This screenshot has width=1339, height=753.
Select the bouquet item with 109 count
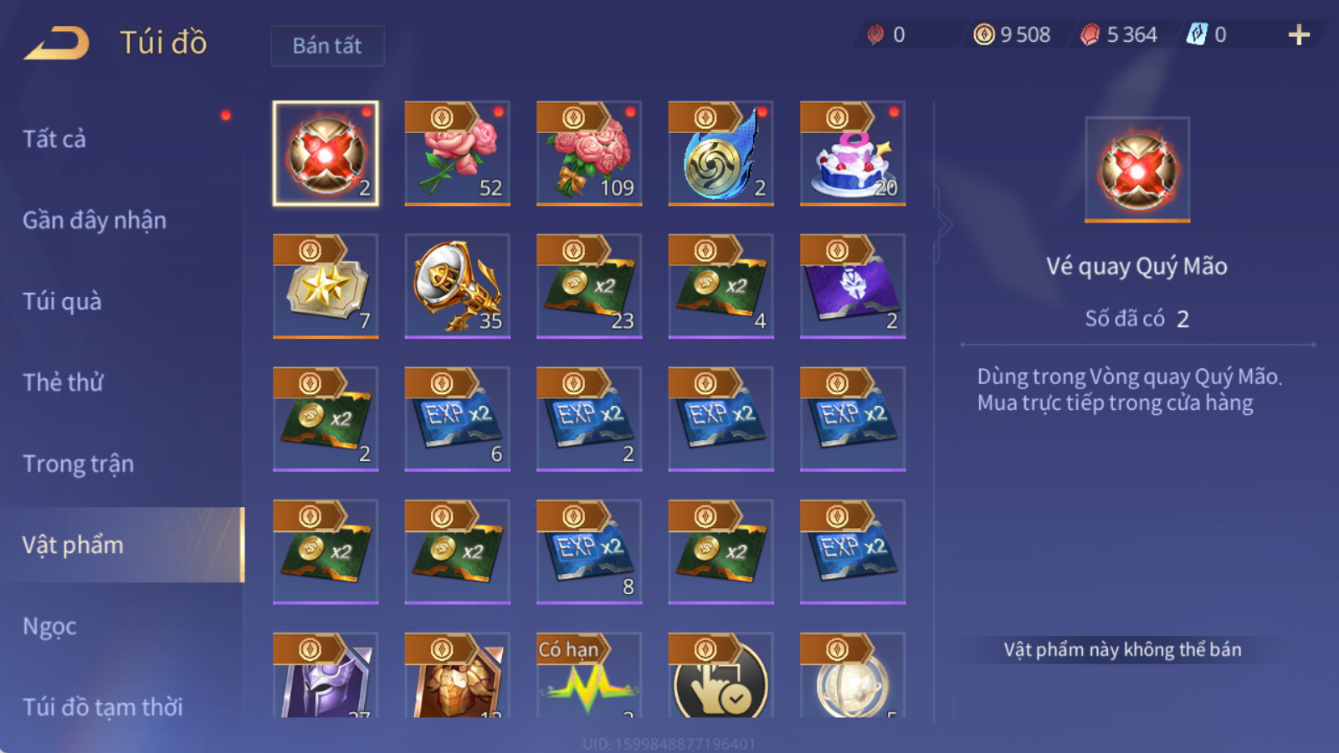coord(589,154)
